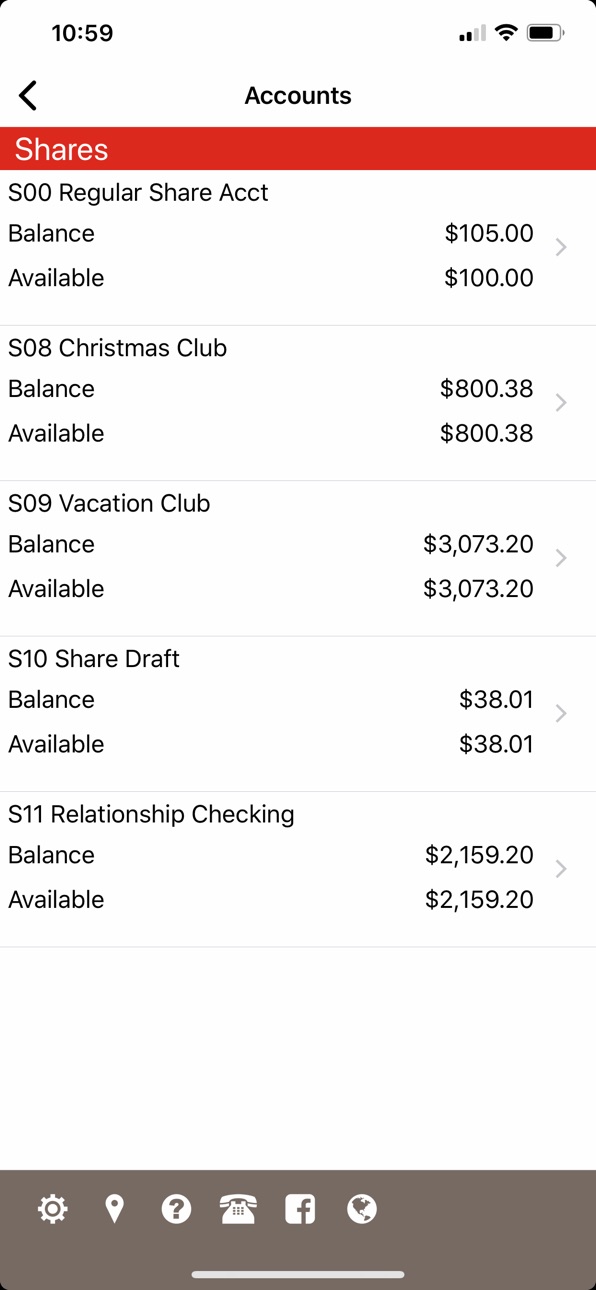Open settings gear icon in bottom bar

pyautogui.click(x=52, y=1209)
